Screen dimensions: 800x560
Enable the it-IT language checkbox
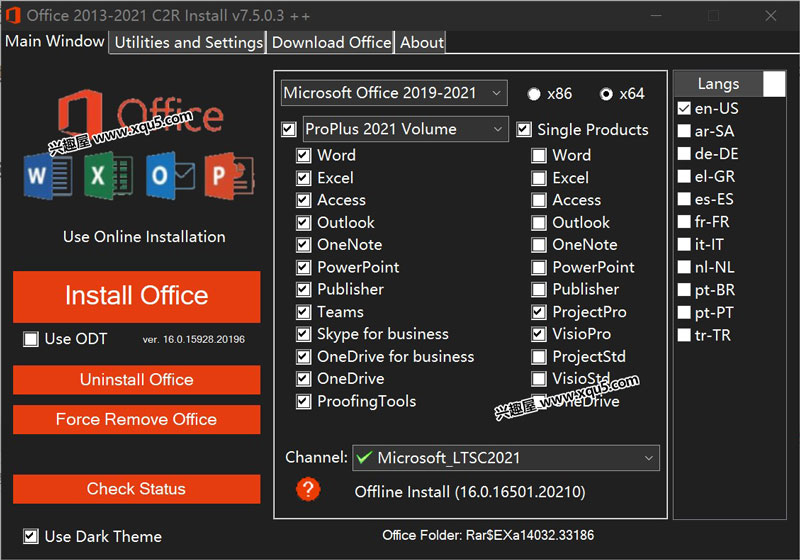684,244
